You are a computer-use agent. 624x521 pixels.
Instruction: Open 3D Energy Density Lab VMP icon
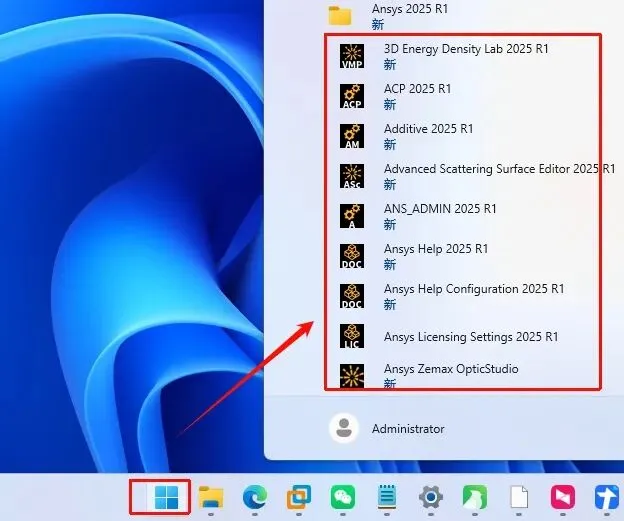pyautogui.click(x=352, y=56)
